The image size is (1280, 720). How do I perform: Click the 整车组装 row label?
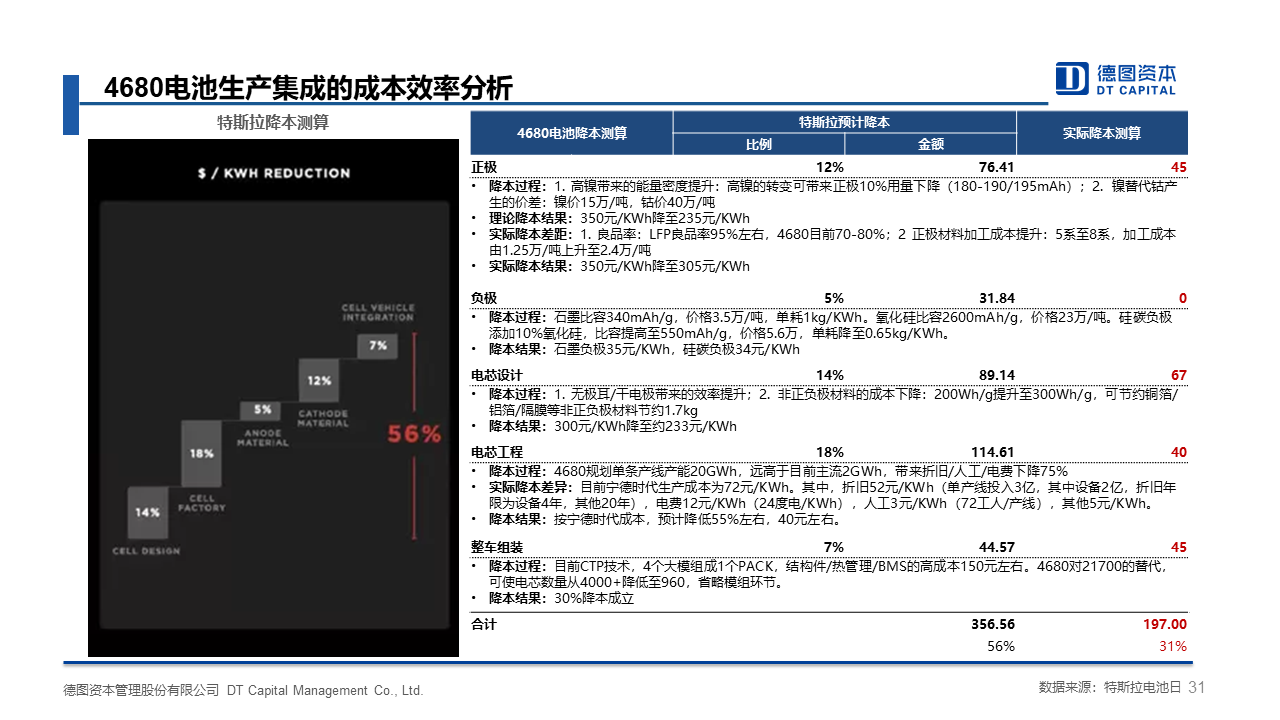click(x=497, y=547)
